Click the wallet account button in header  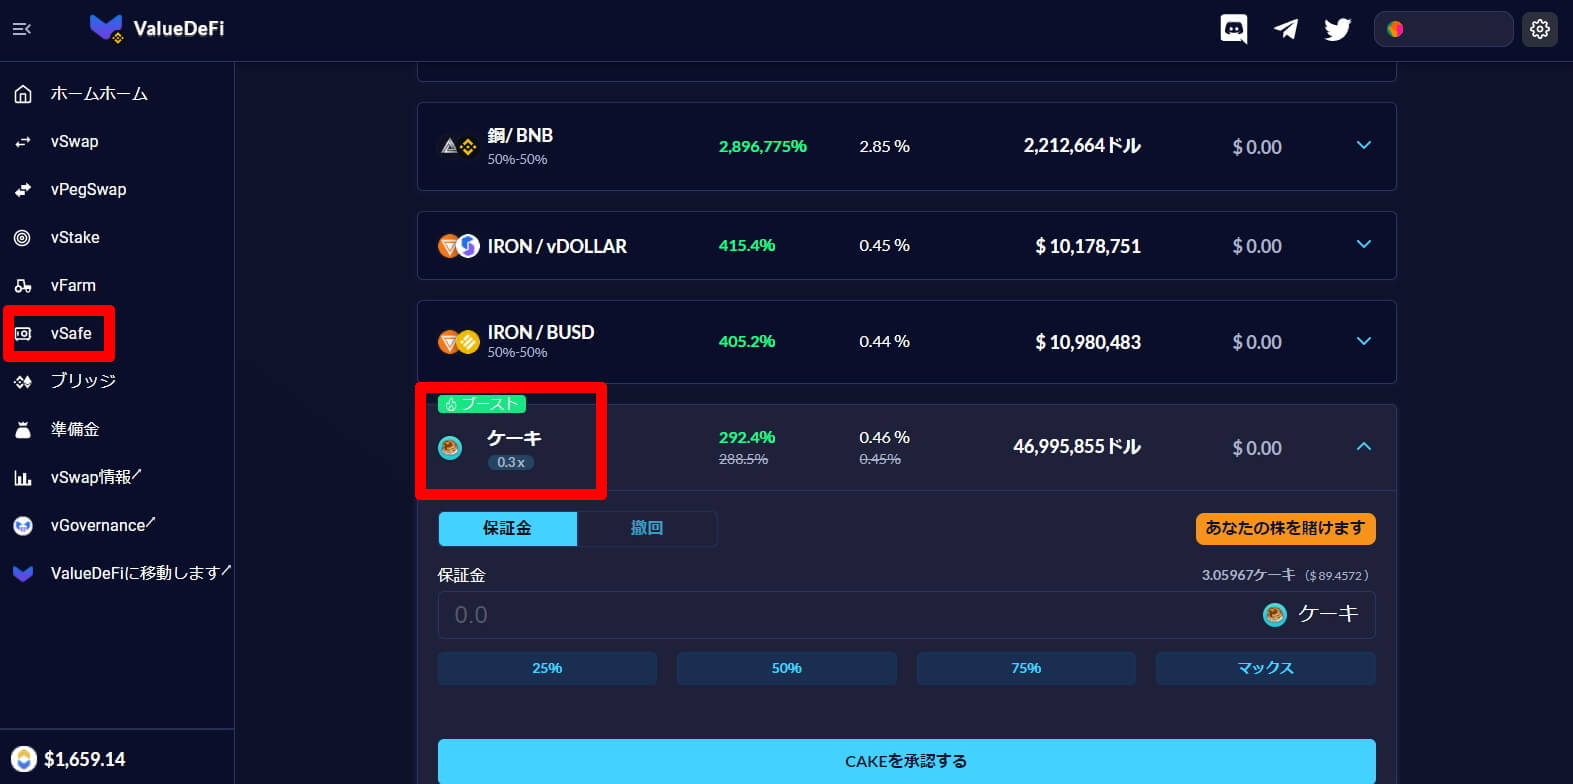pos(1443,29)
